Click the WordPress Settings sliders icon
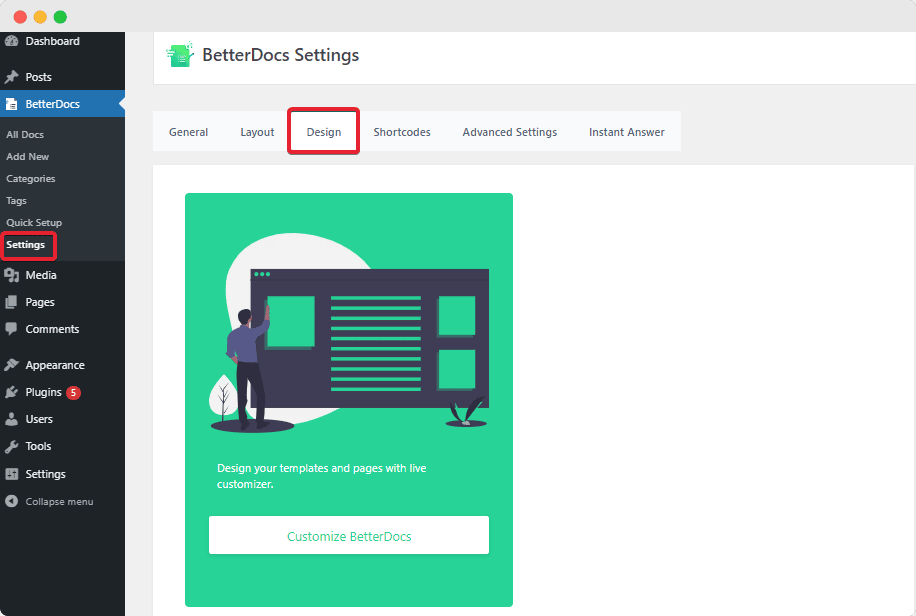The width and height of the screenshot is (916, 616). [11, 473]
